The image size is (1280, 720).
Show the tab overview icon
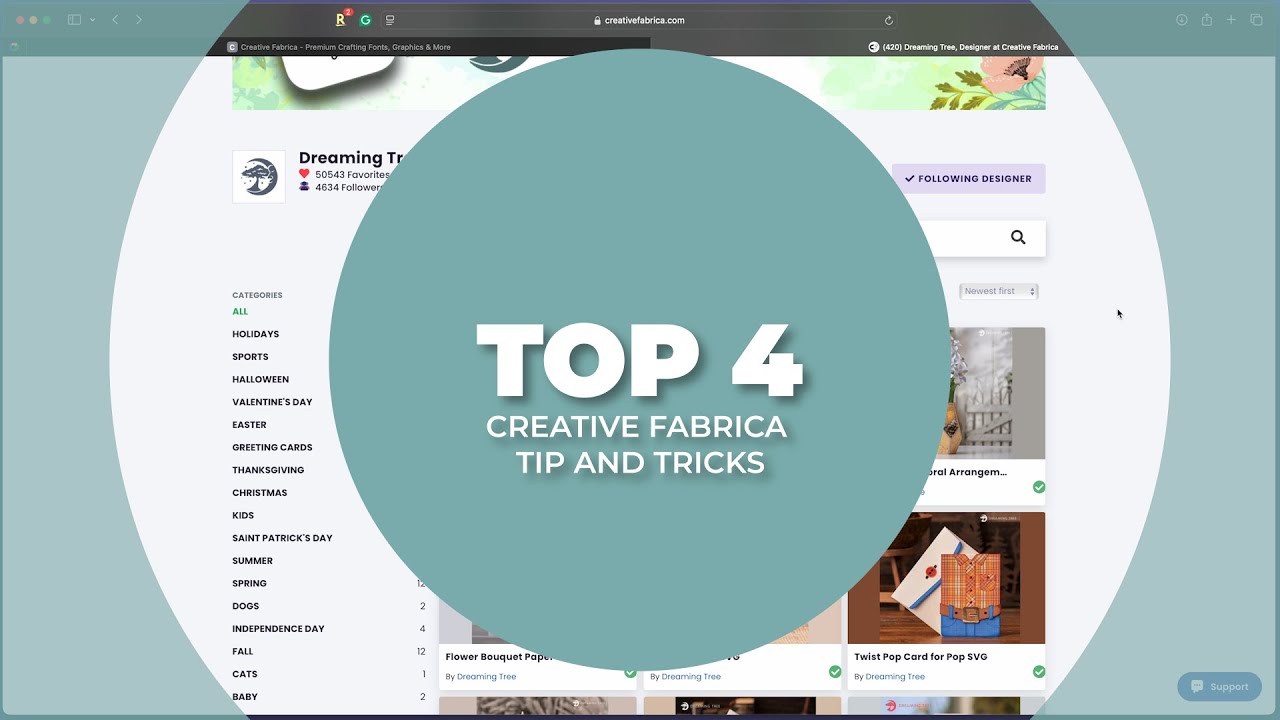(x=1257, y=20)
